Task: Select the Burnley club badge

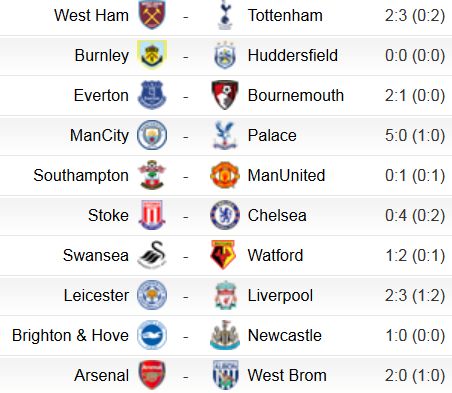Action: tap(152, 55)
